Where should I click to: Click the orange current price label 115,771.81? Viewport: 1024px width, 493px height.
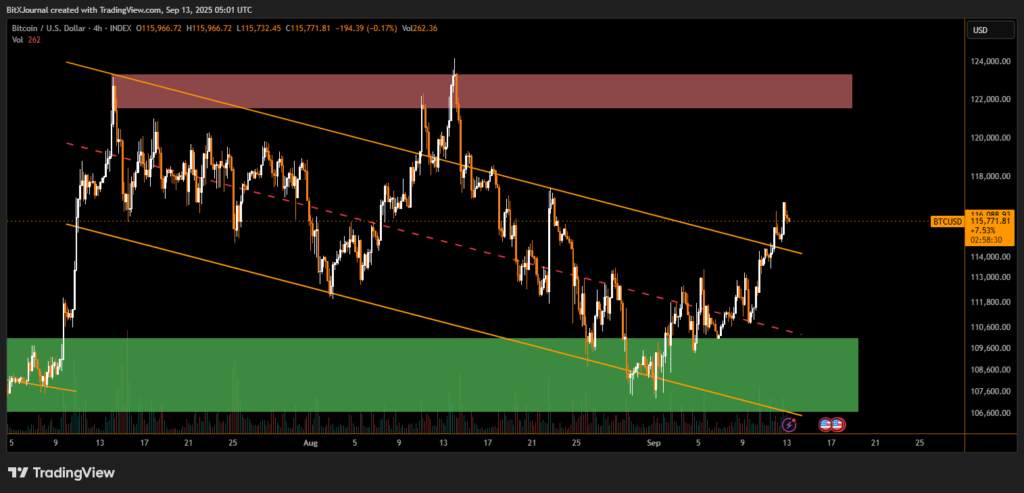point(989,222)
